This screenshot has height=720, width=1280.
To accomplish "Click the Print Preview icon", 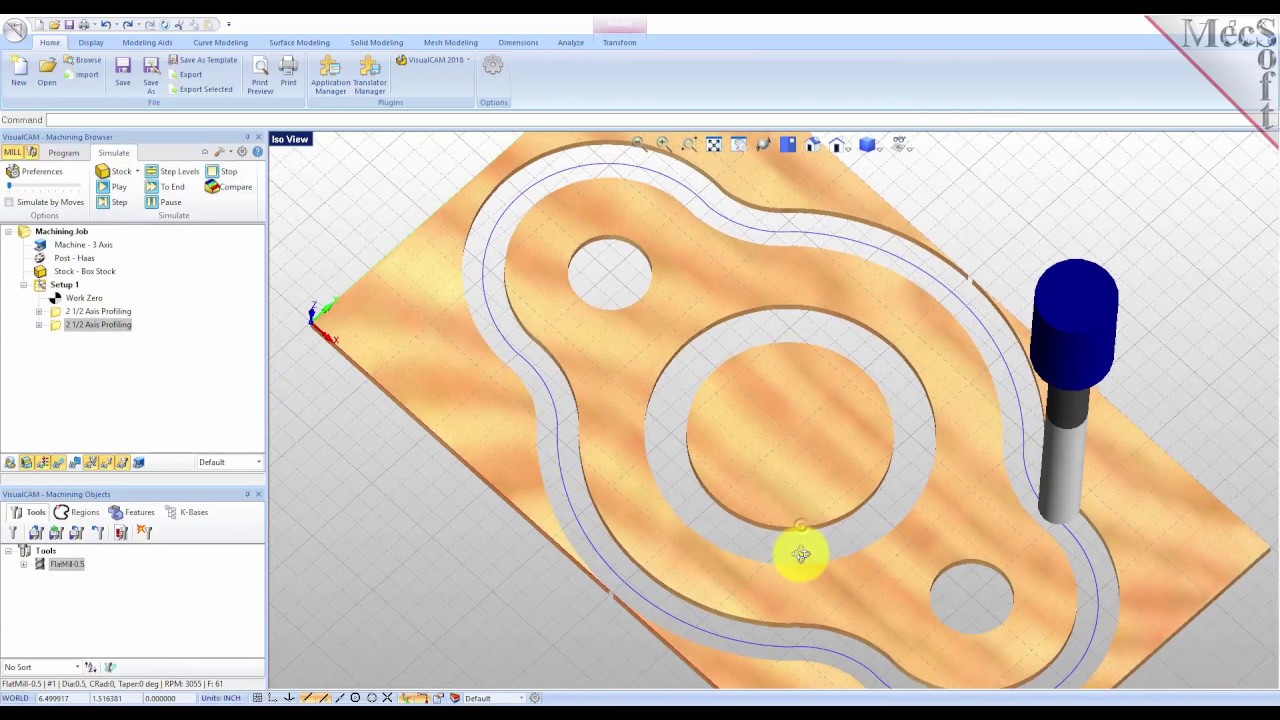I will pyautogui.click(x=260, y=75).
